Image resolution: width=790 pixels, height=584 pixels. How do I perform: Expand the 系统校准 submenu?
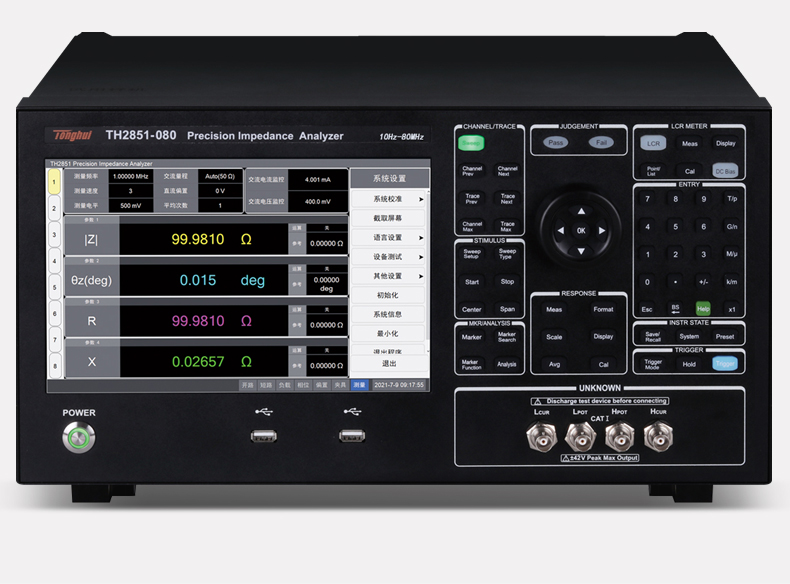(x=388, y=199)
